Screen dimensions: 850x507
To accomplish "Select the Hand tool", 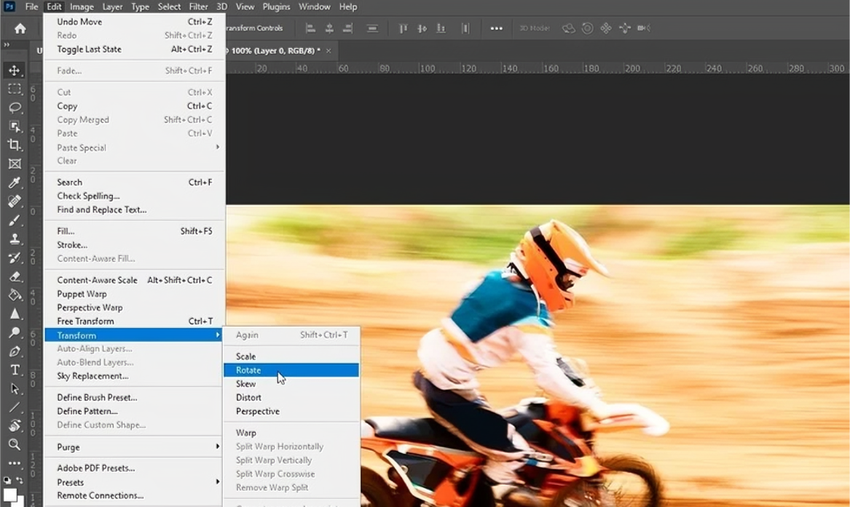I will pyautogui.click(x=15, y=426).
